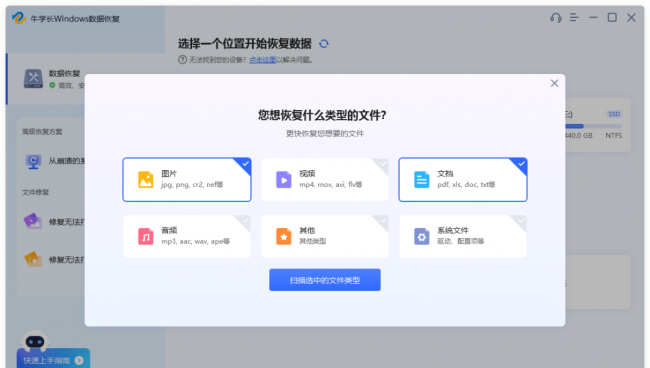
Task: Click the 高级恢复方案 section label
Action: click(x=42, y=131)
